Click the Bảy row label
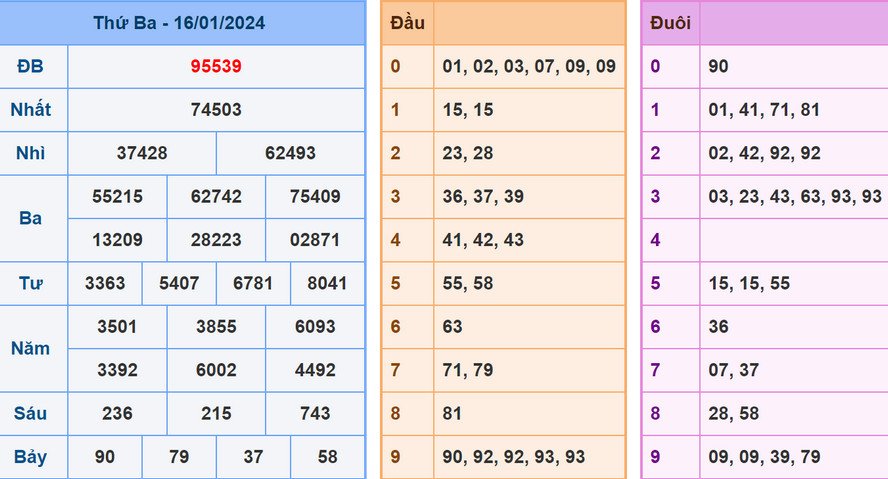This screenshot has width=888, height=479. [x=31, y=457]
